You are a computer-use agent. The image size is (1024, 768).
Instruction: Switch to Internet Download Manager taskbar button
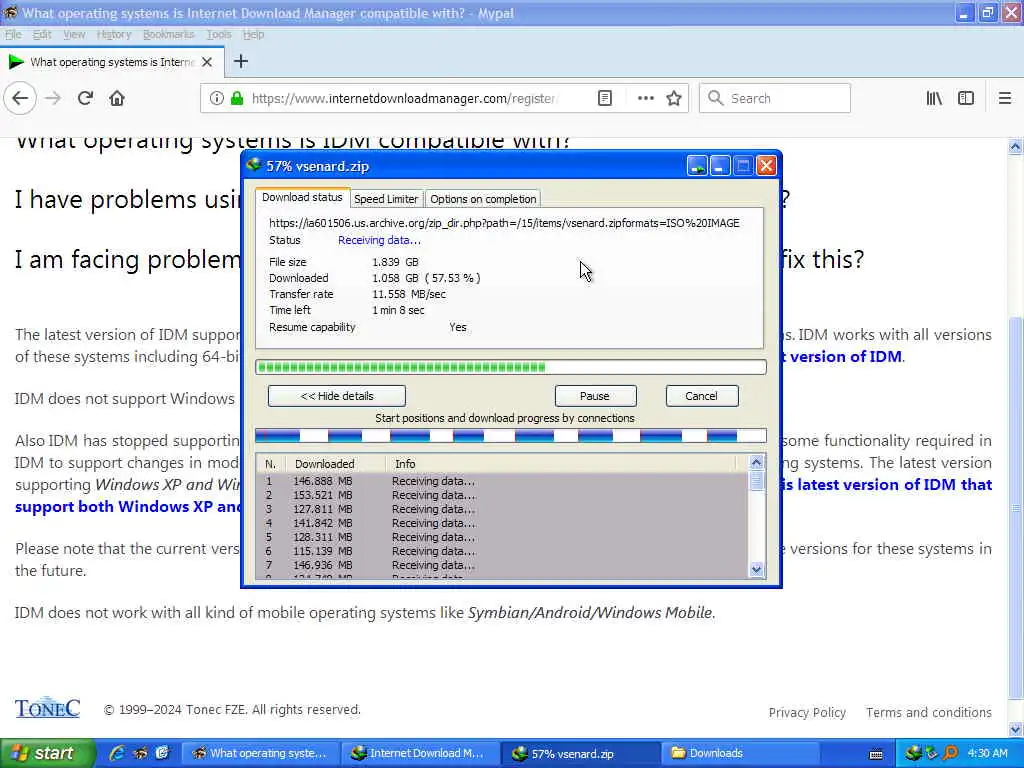[419, 753]
